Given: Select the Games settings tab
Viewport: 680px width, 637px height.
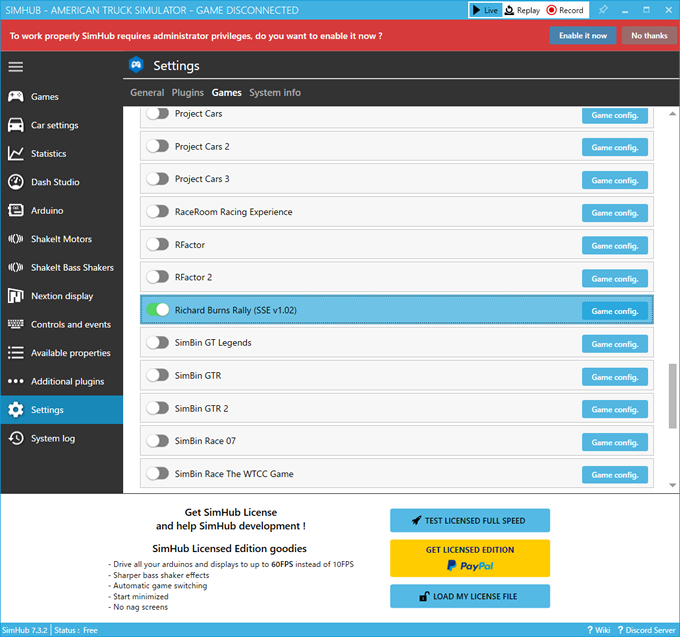Looking at the screenshot, I should click(x=226, y=92).
